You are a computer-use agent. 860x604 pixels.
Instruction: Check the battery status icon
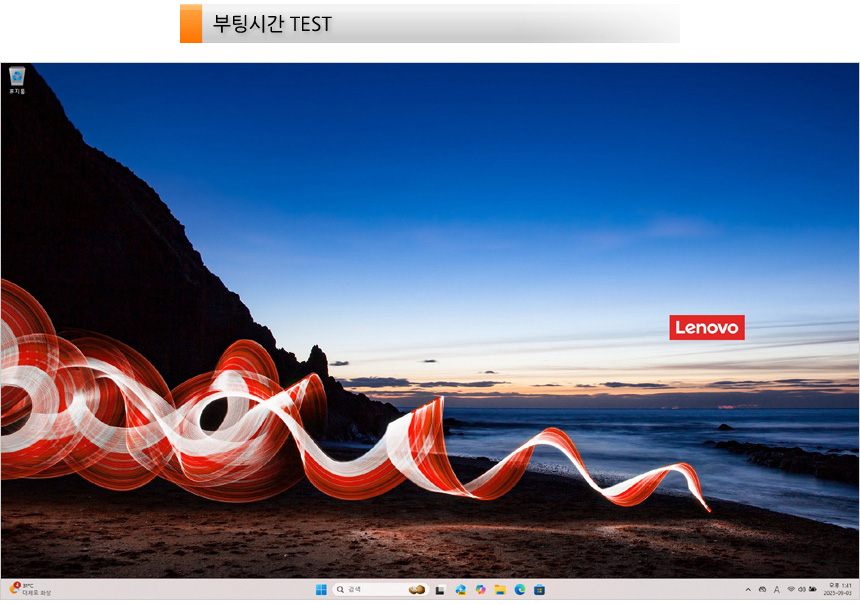813,589
